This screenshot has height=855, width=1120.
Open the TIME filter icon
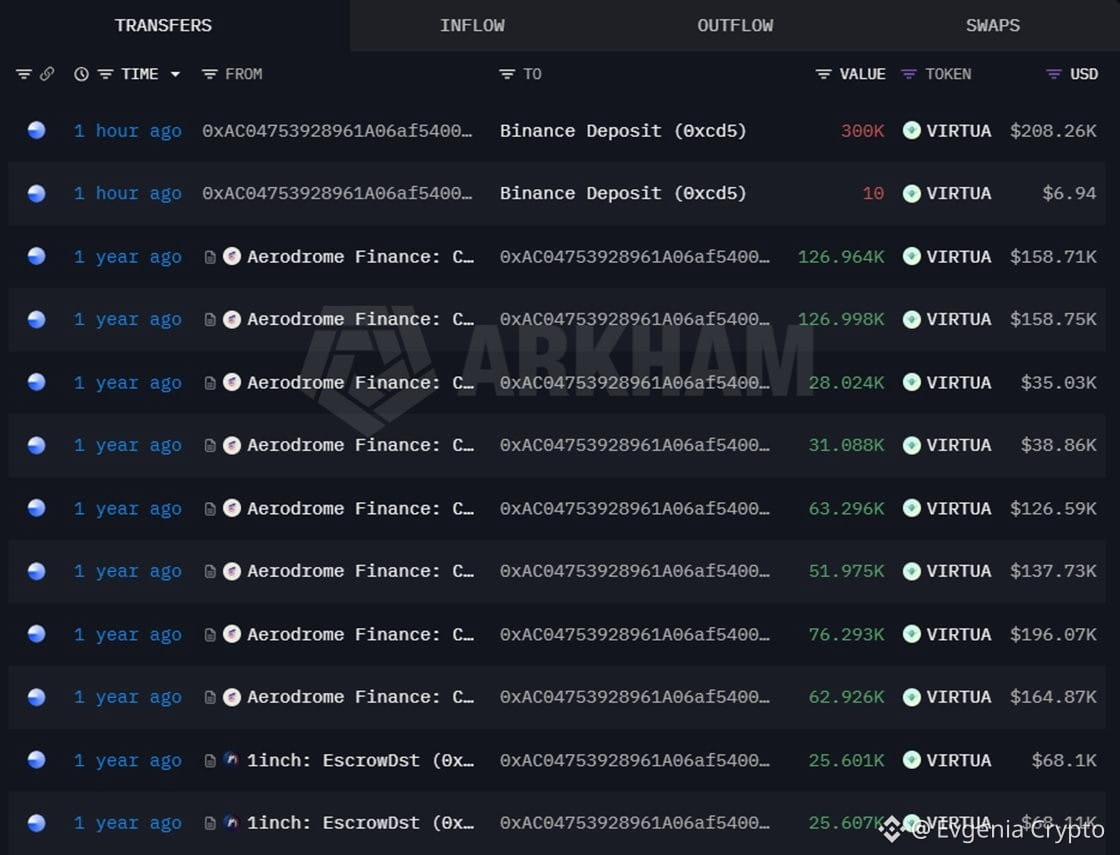point(105,74)
